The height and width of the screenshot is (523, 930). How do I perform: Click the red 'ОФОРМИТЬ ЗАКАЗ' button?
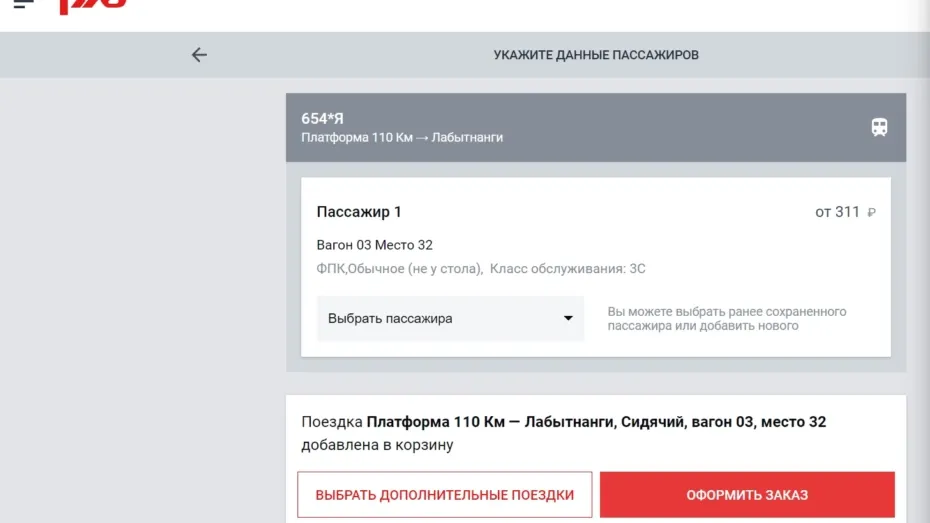[747, 495]
